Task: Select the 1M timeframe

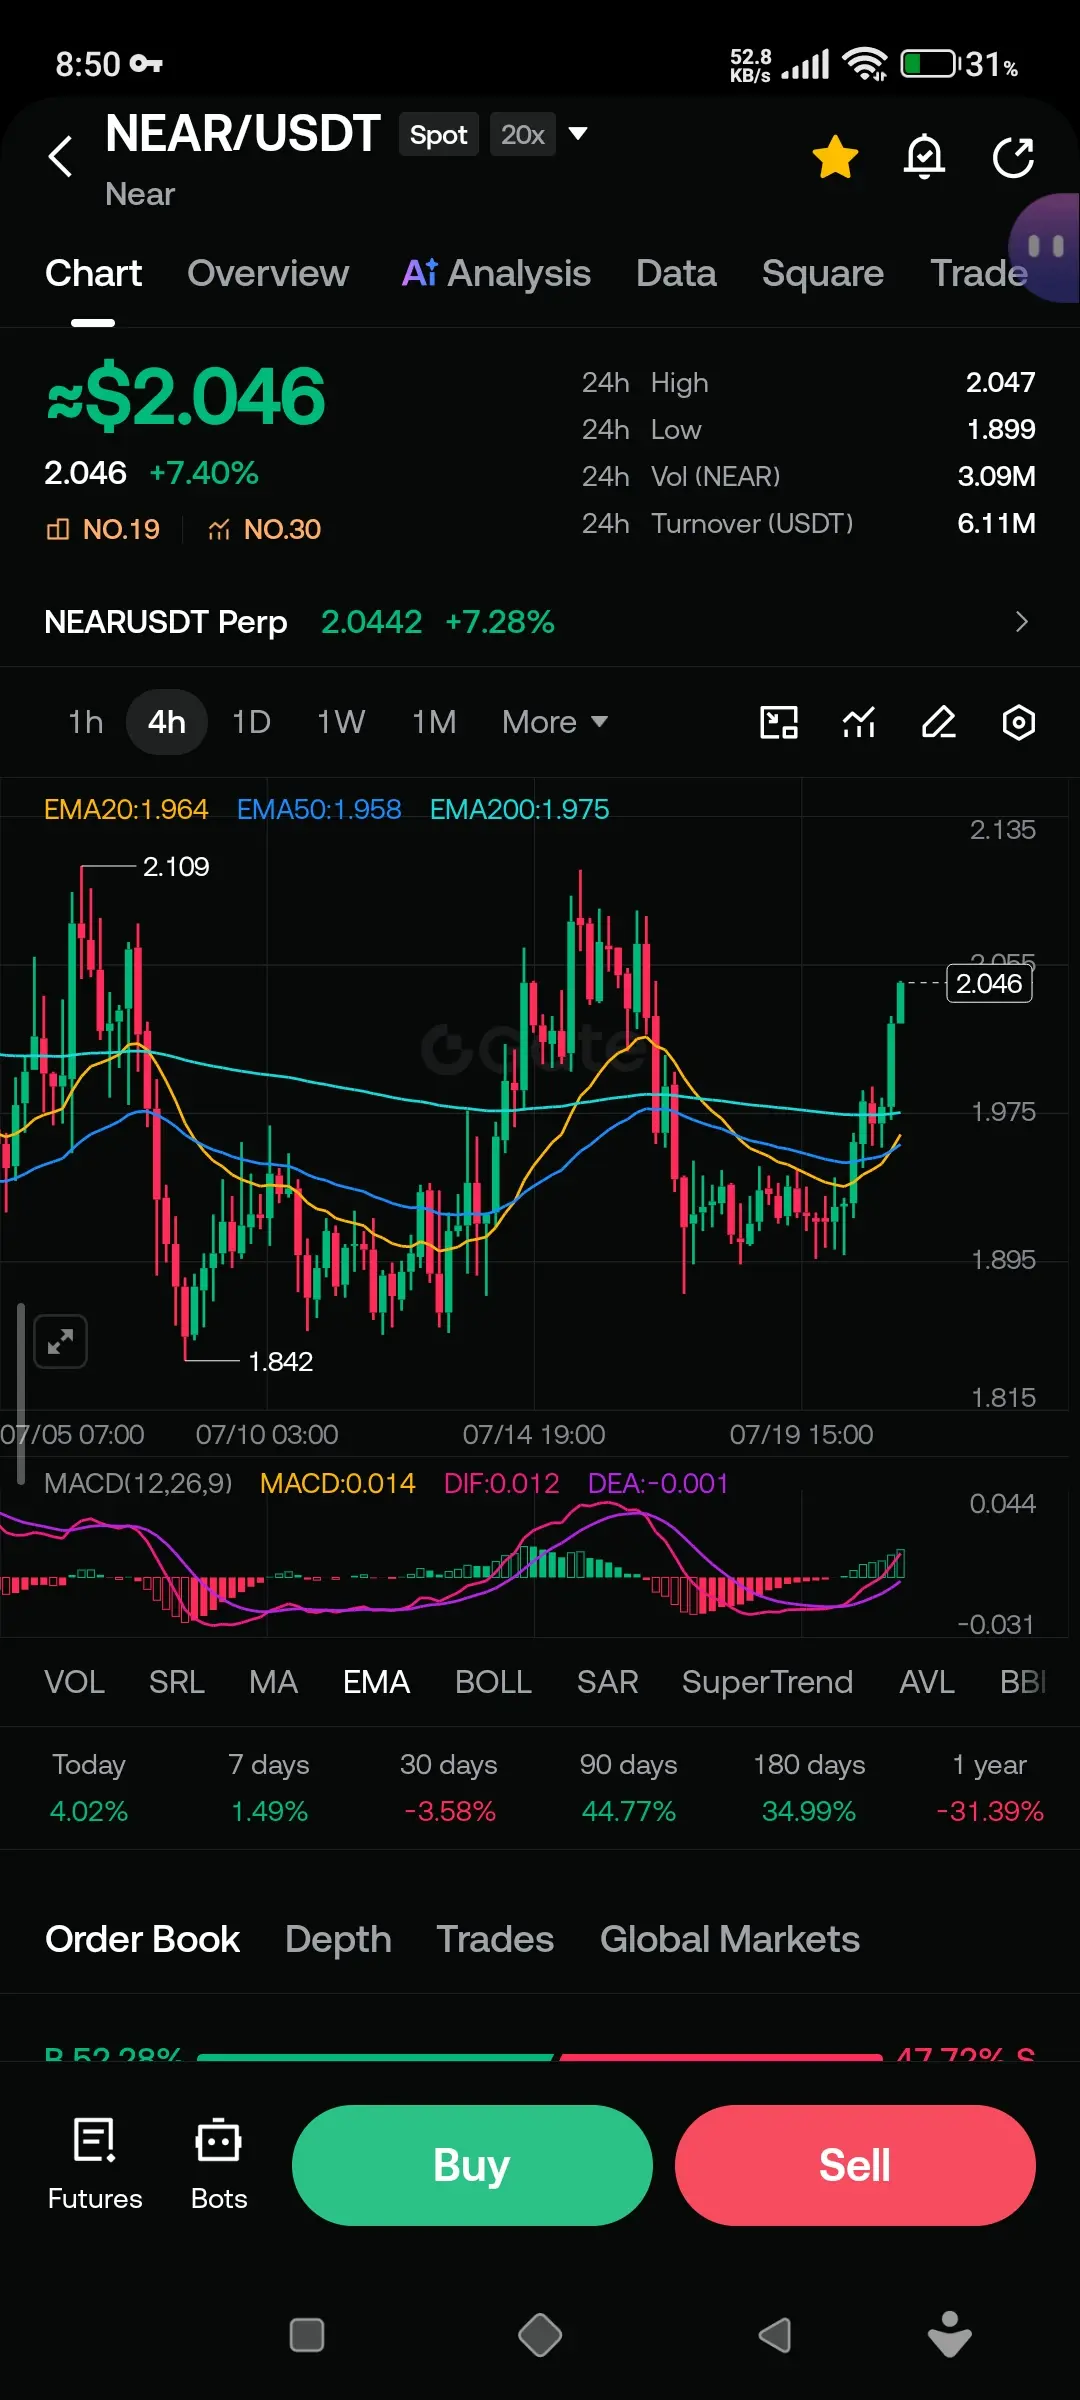Action: pyautogui.click(x=434, y=722)
